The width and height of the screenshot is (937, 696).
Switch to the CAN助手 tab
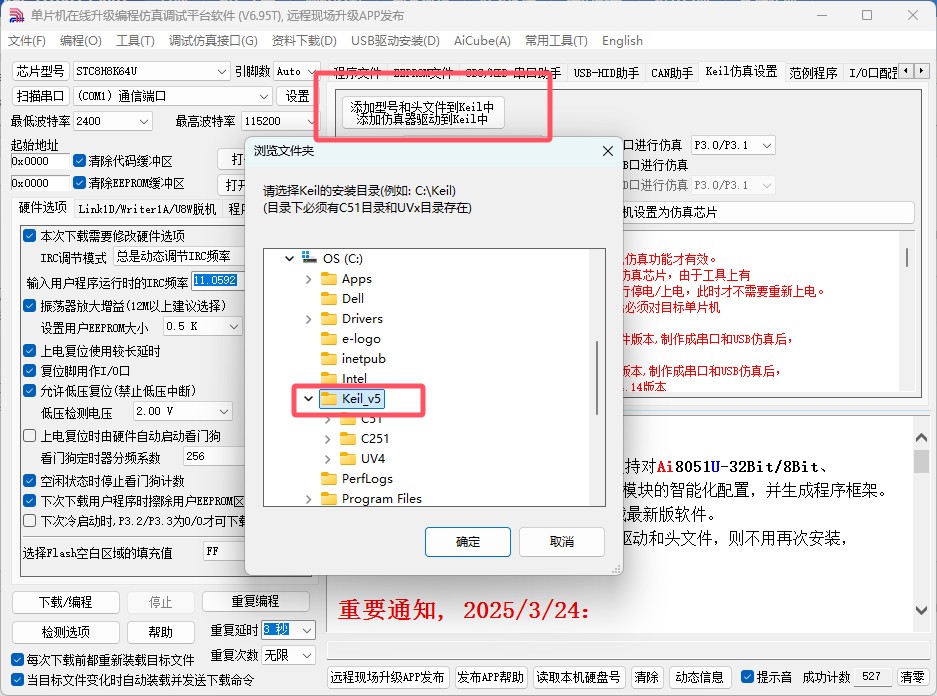click(672, 73)
